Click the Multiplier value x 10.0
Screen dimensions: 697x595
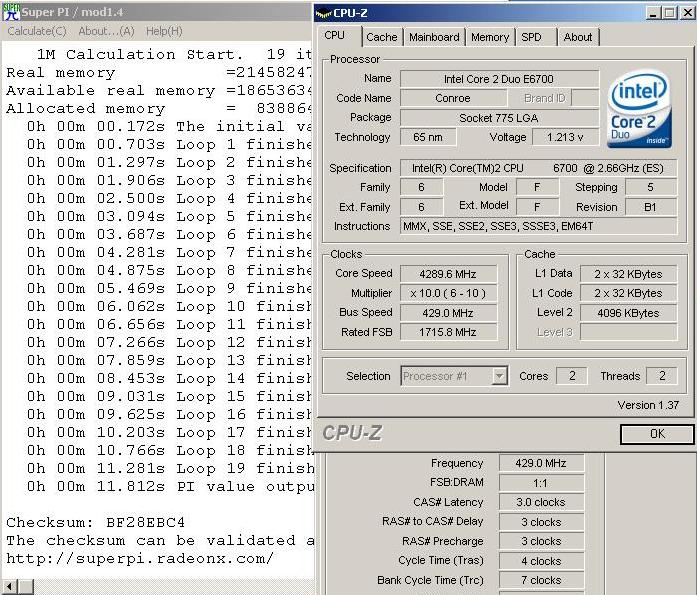pos(448,293)
